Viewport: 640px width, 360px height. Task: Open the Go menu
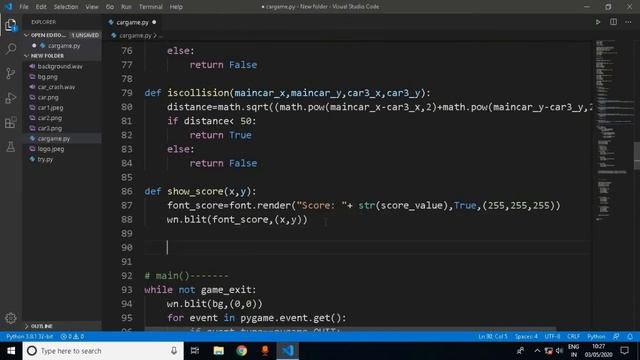(110, 7)
